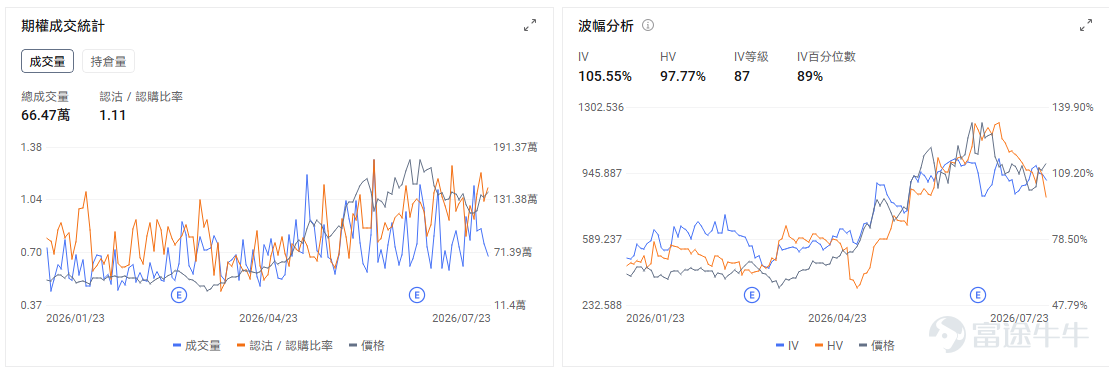Click the 2026/07/23 date on the volatility chart
The width and height of the screenshot is (1109, 371).
[x=1018, y=318]
